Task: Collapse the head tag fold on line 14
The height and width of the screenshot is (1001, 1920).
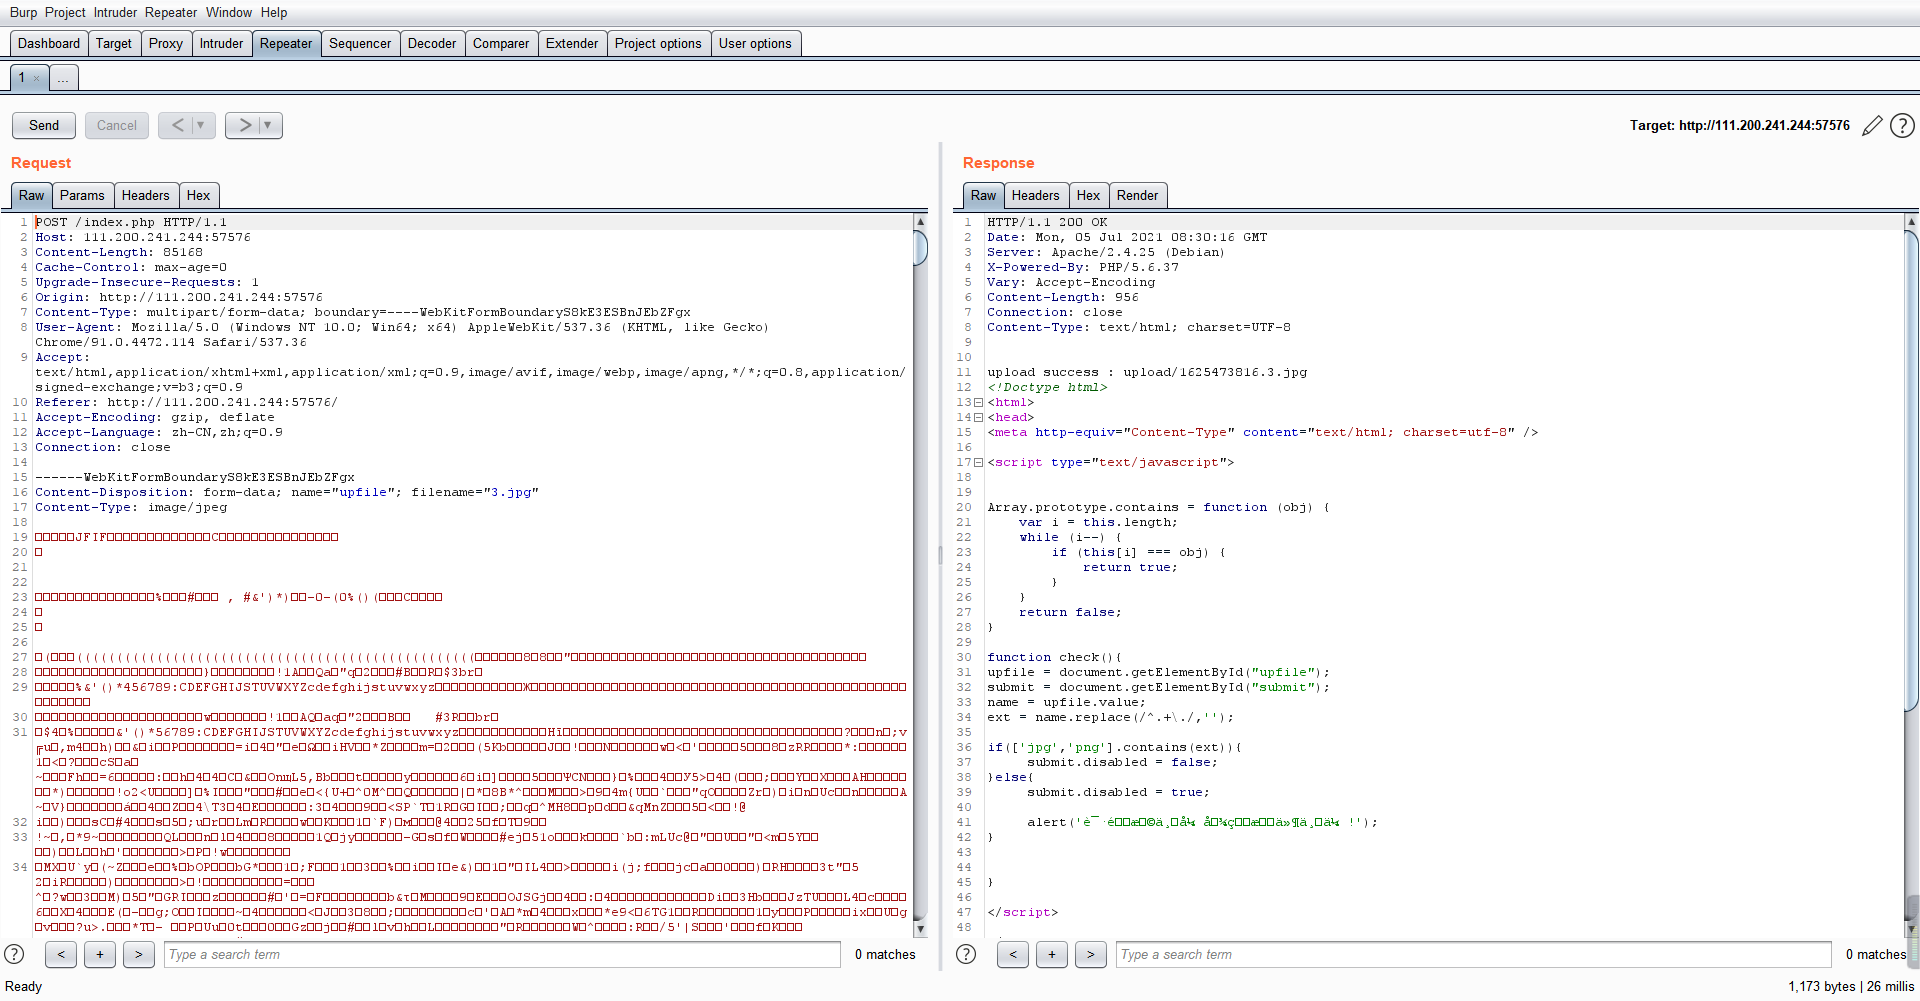Action: [x=978, y=418]
